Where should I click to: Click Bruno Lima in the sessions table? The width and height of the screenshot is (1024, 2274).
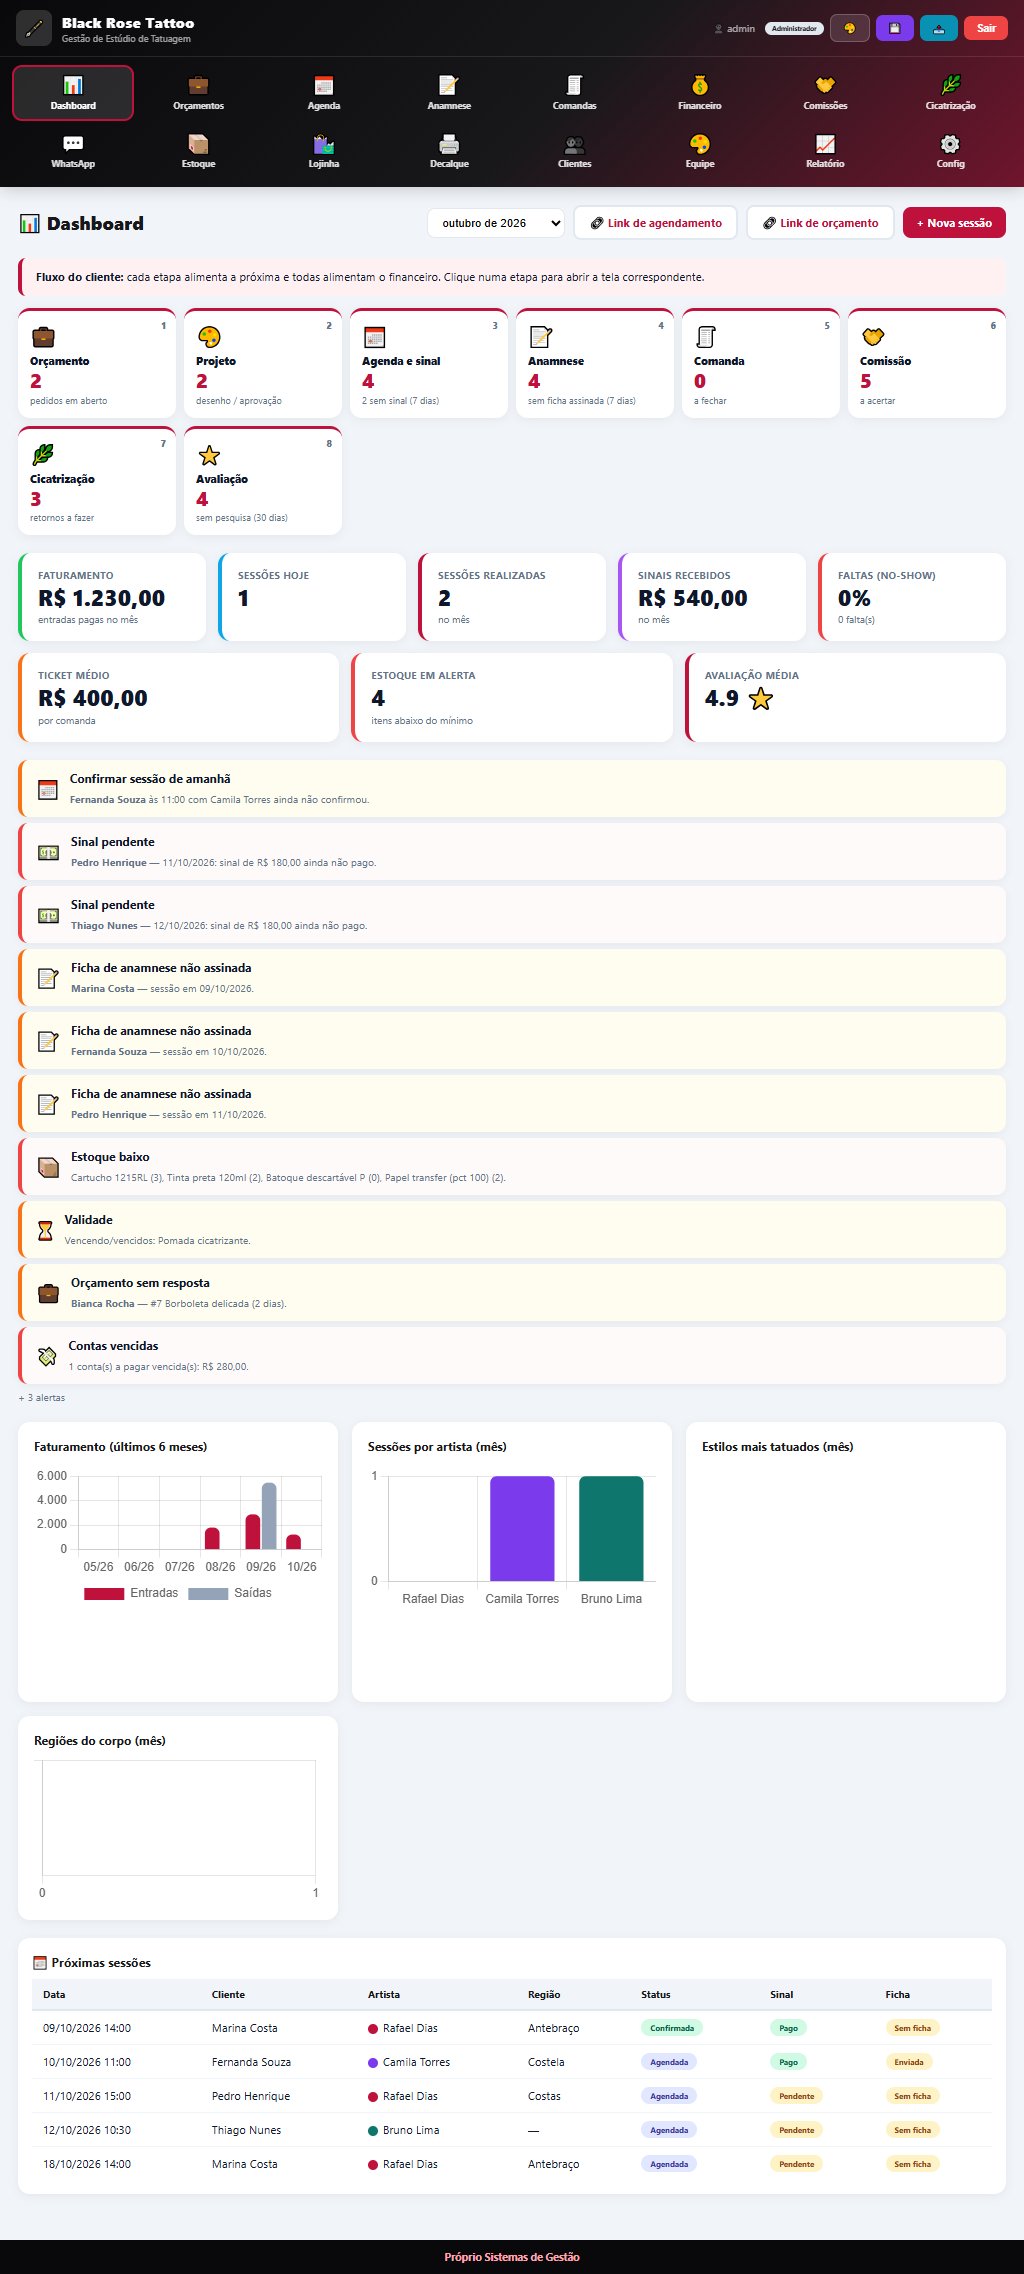point(411,2130)
